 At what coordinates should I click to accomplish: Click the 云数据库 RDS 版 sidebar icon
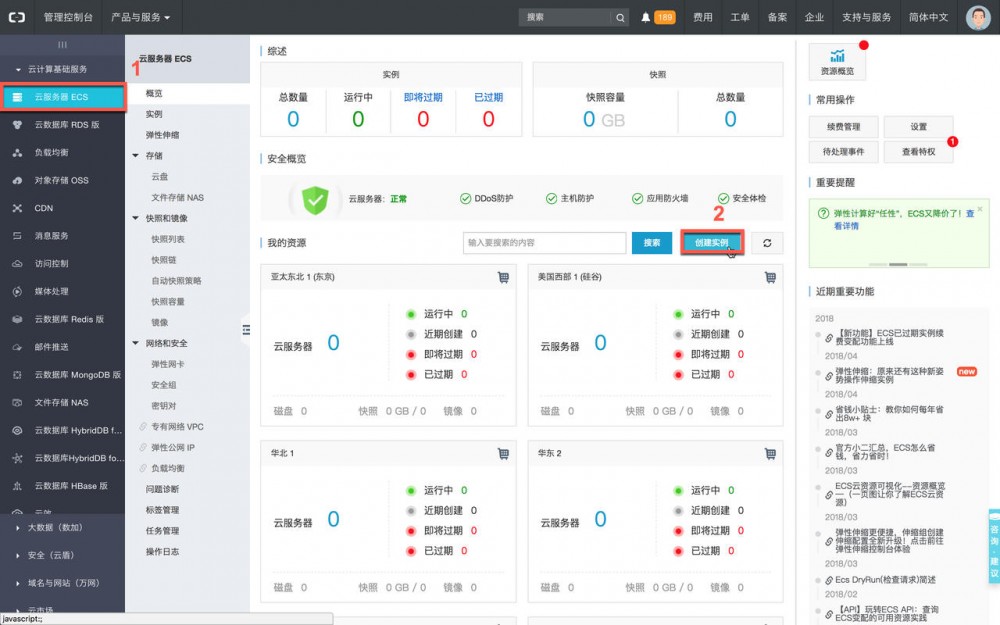coord(17,125)
